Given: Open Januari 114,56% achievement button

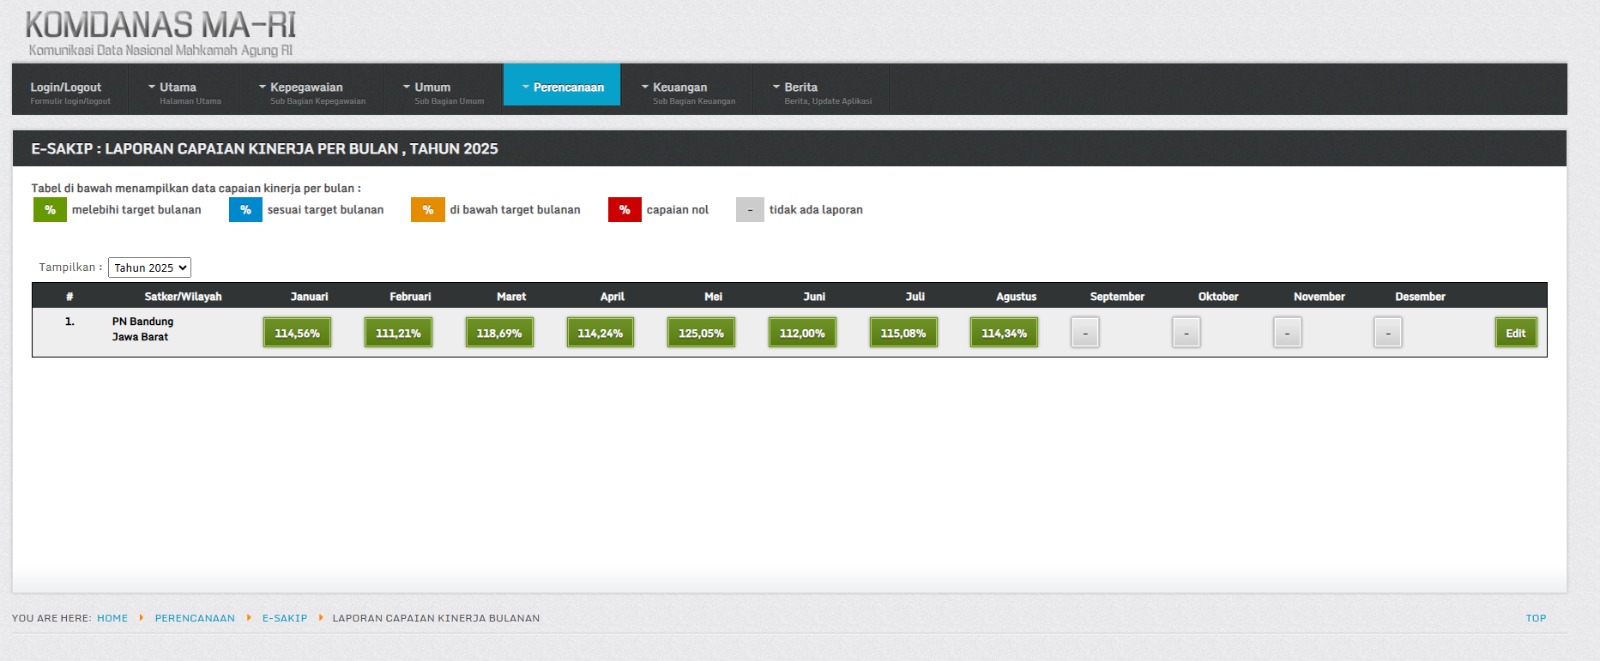Looking at the screenshot, I should [297, 333].
